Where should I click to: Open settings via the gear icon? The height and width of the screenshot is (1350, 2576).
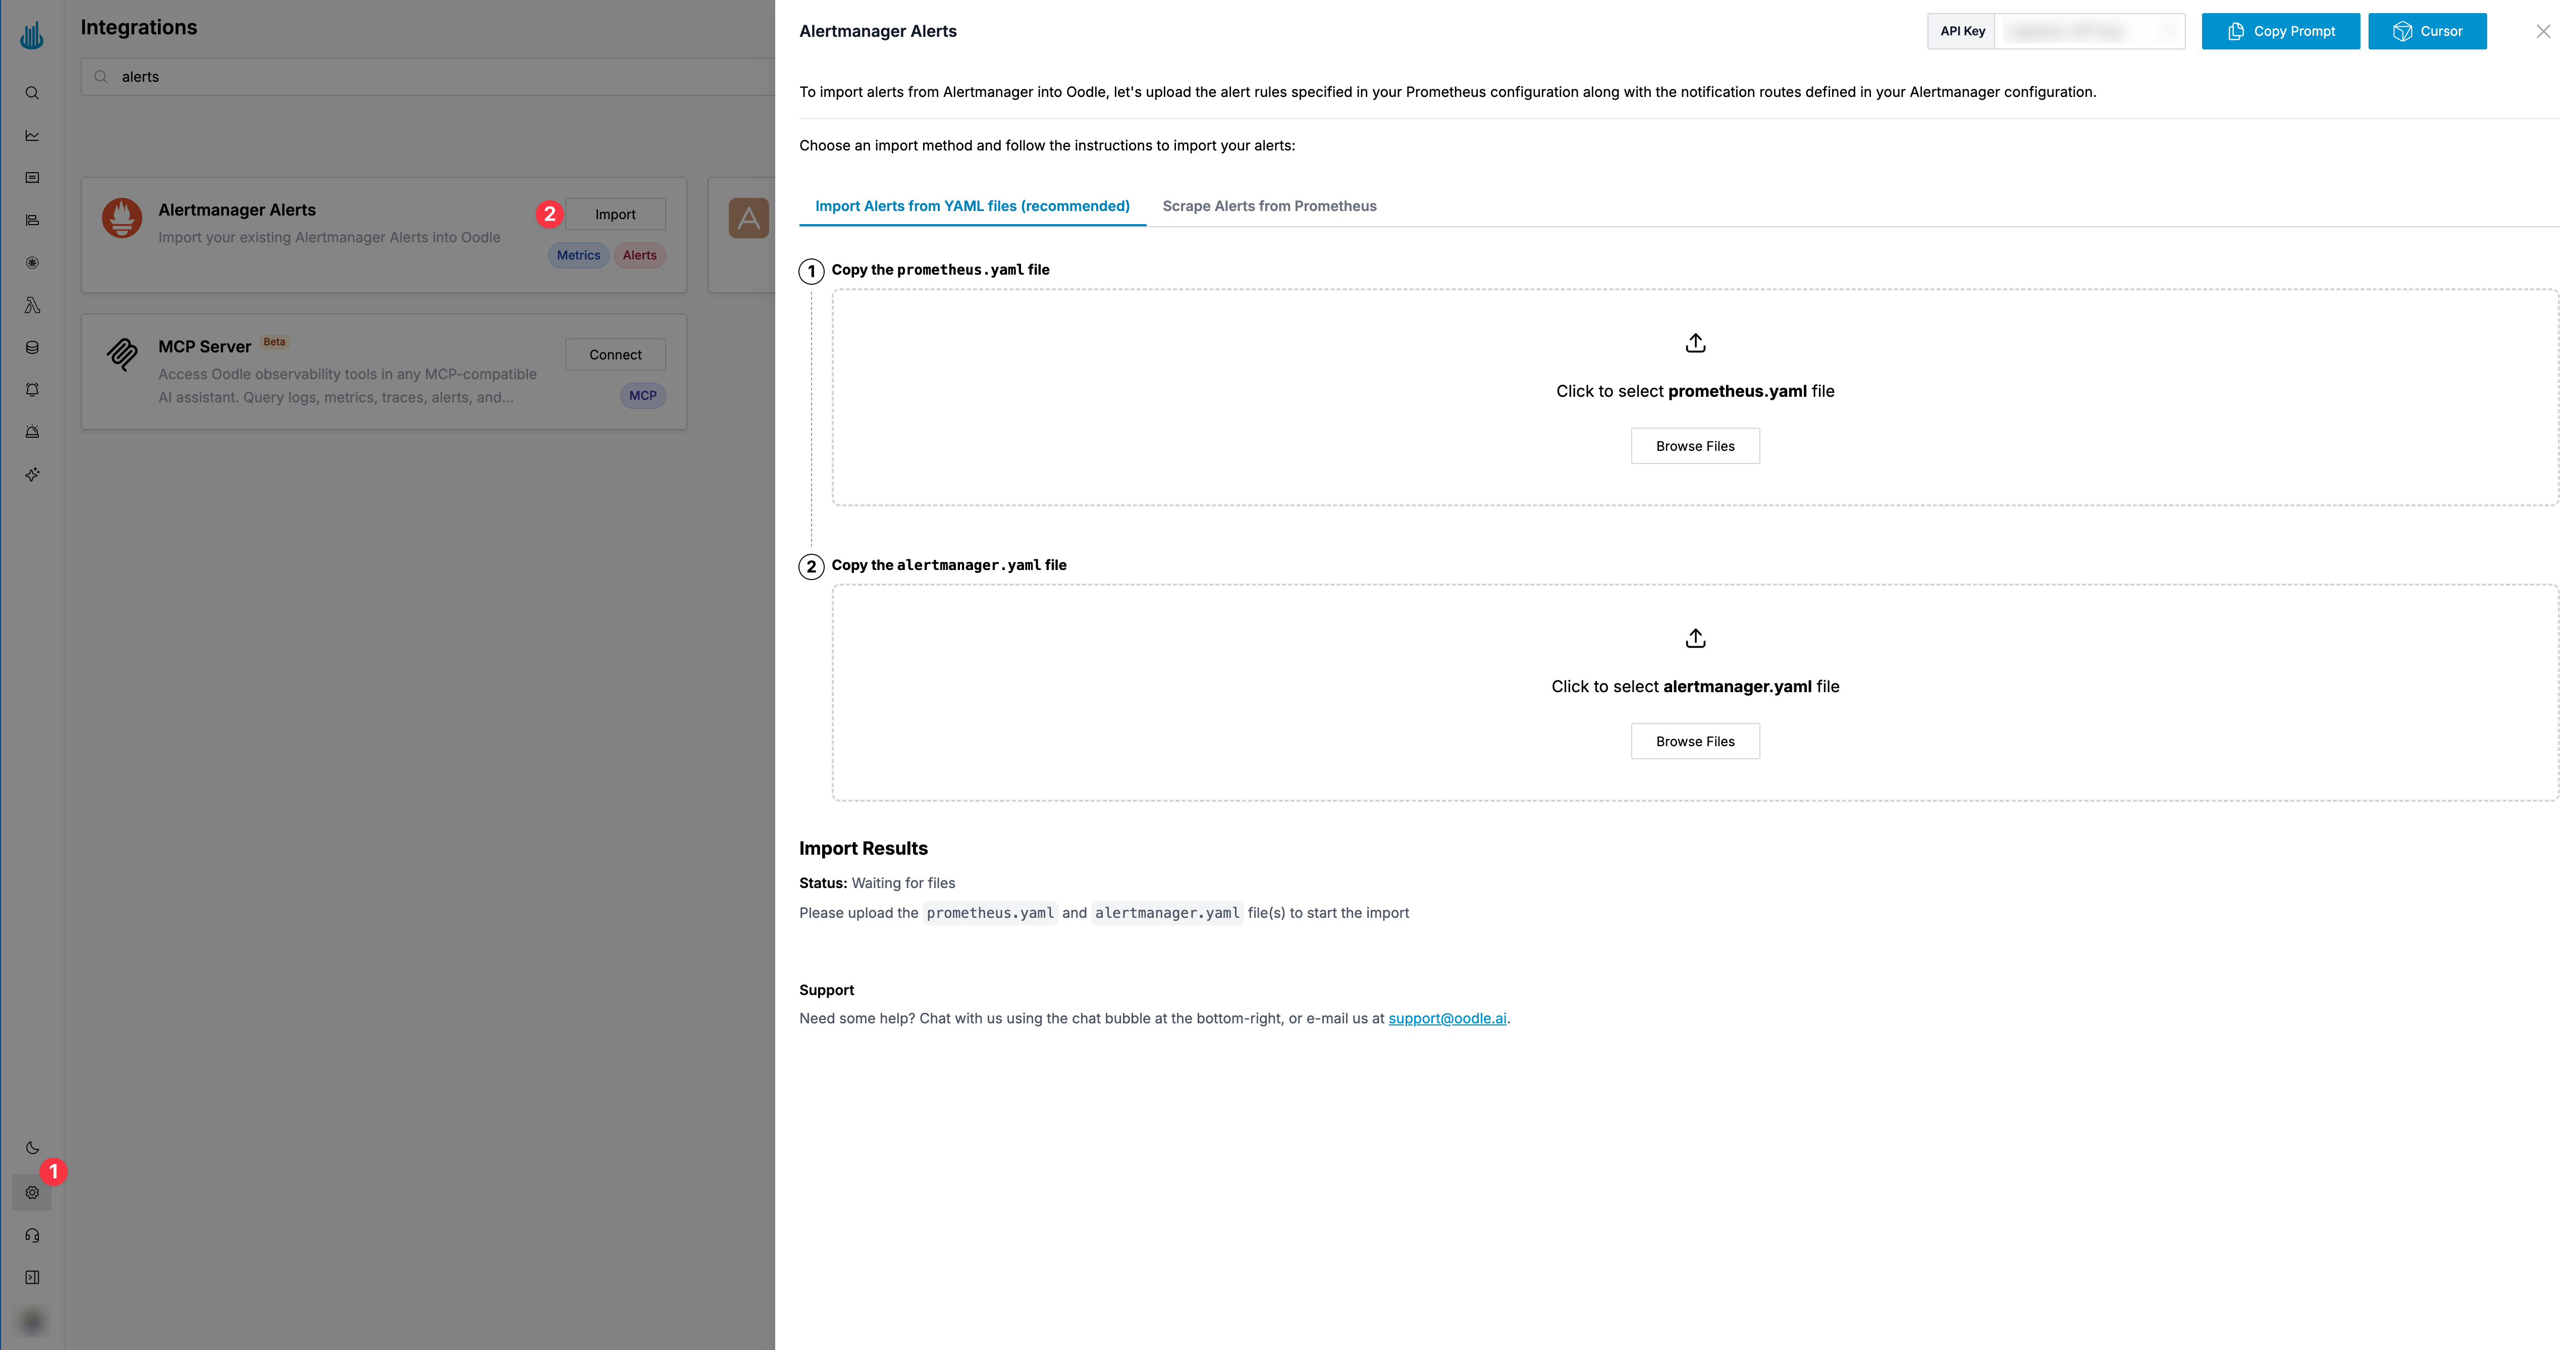pyautogui.click(x=32, y=1192)
